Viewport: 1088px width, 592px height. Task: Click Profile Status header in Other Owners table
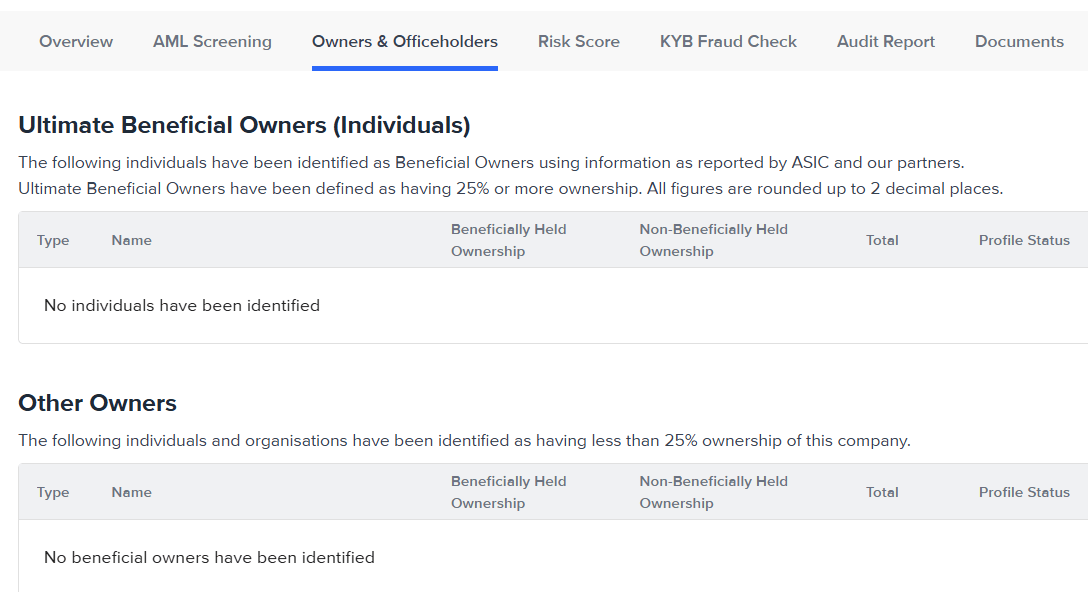tap(1024, 492)
